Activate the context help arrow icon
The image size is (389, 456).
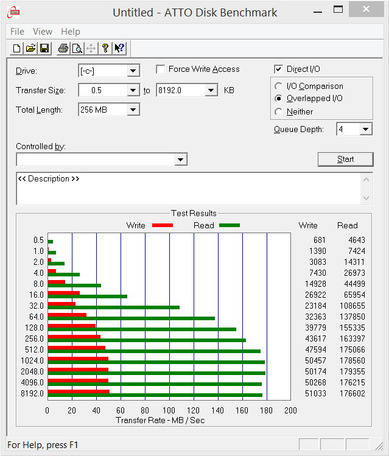point(119,49)
